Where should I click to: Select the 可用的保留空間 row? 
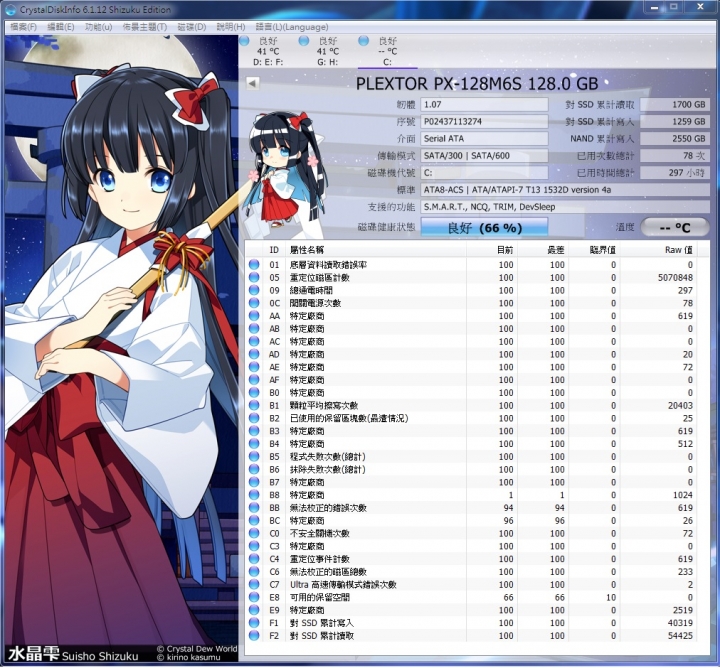click(471, 597)
